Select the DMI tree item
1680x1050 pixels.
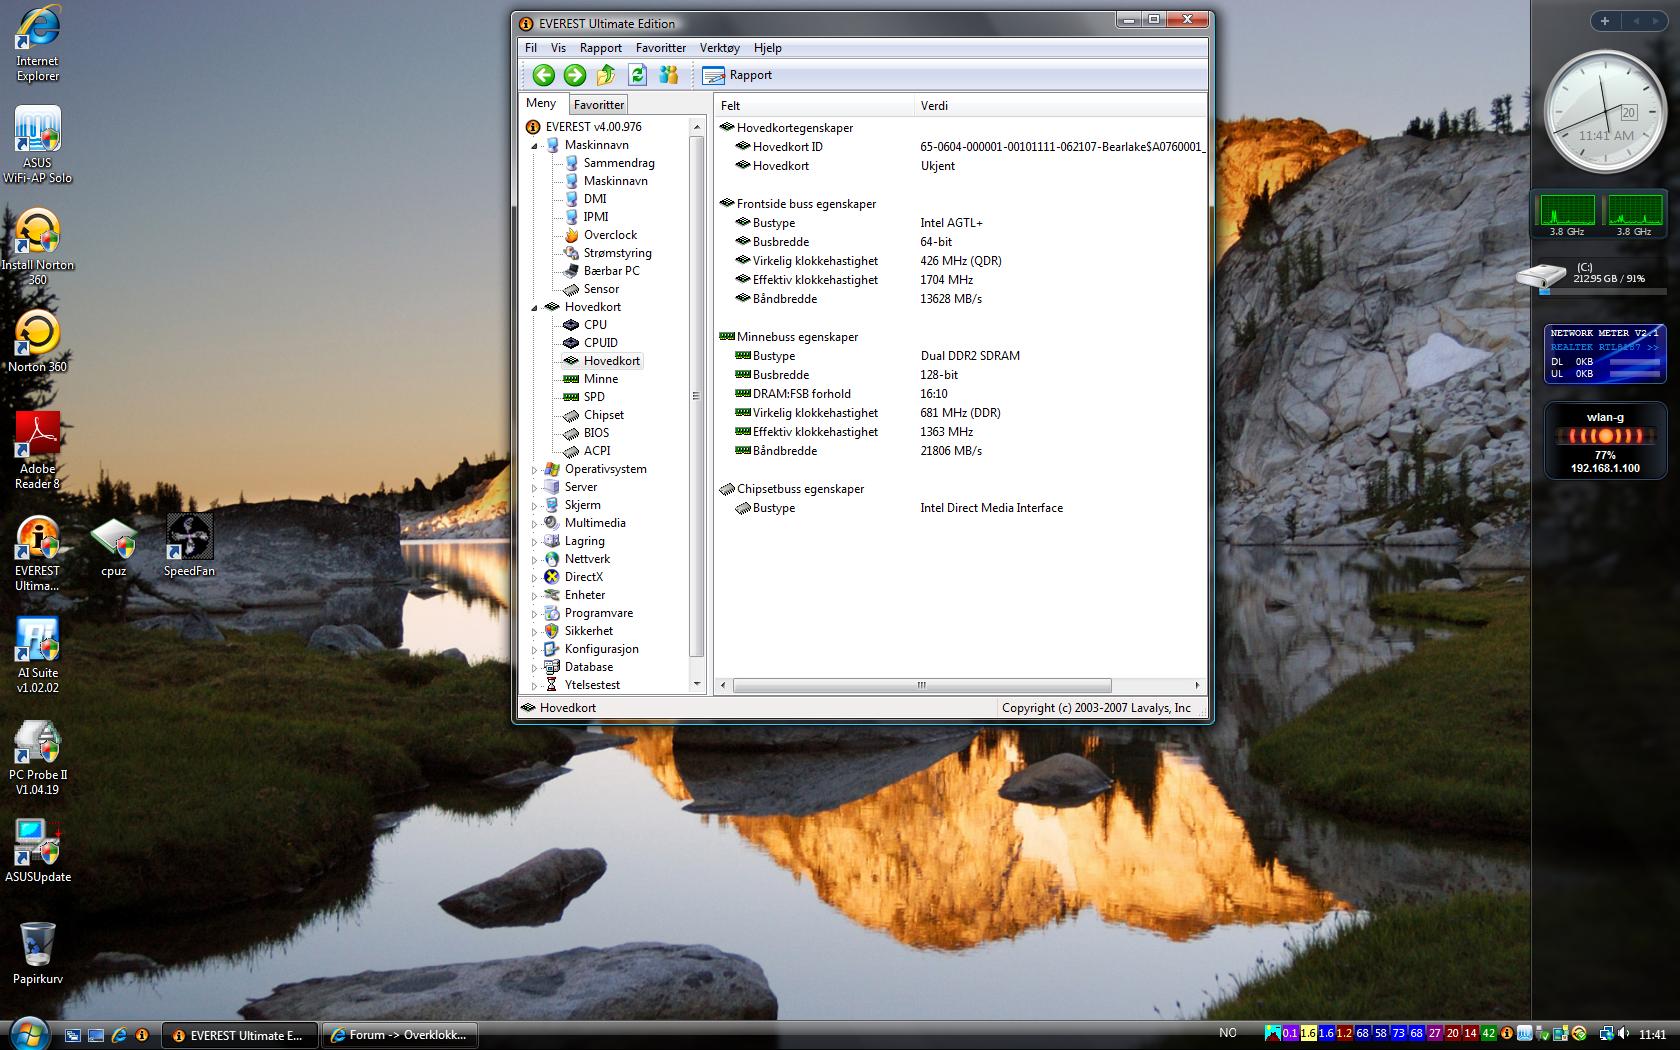[x=595, y=199]
